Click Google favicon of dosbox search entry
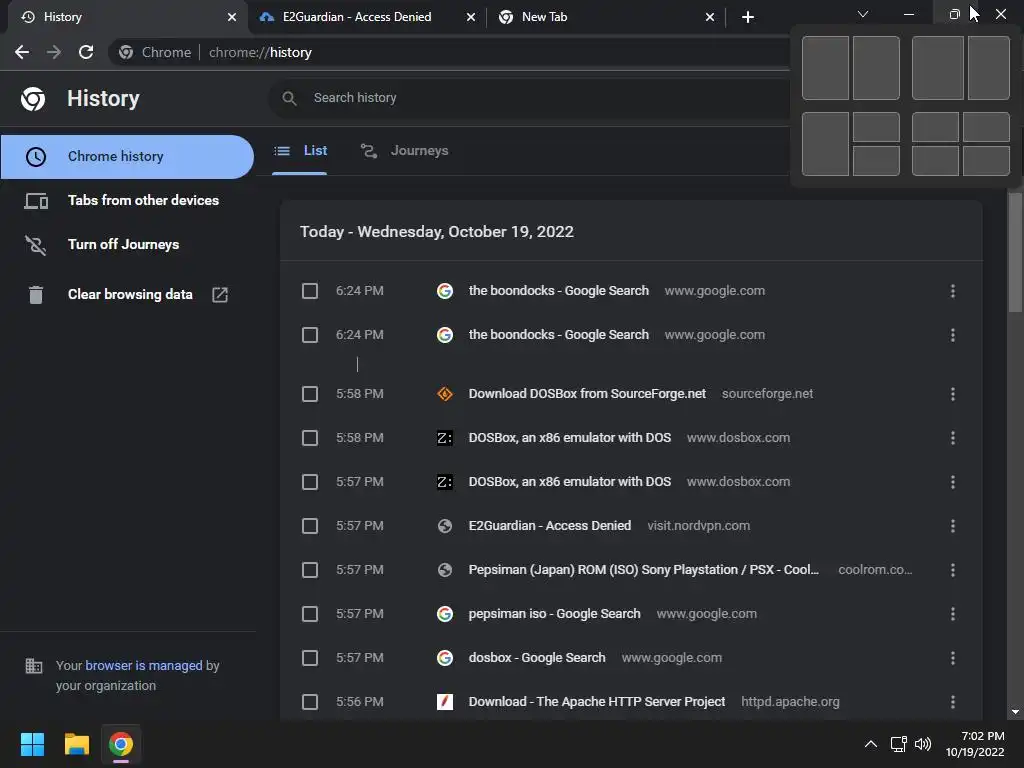 click(x=445, y=658)
